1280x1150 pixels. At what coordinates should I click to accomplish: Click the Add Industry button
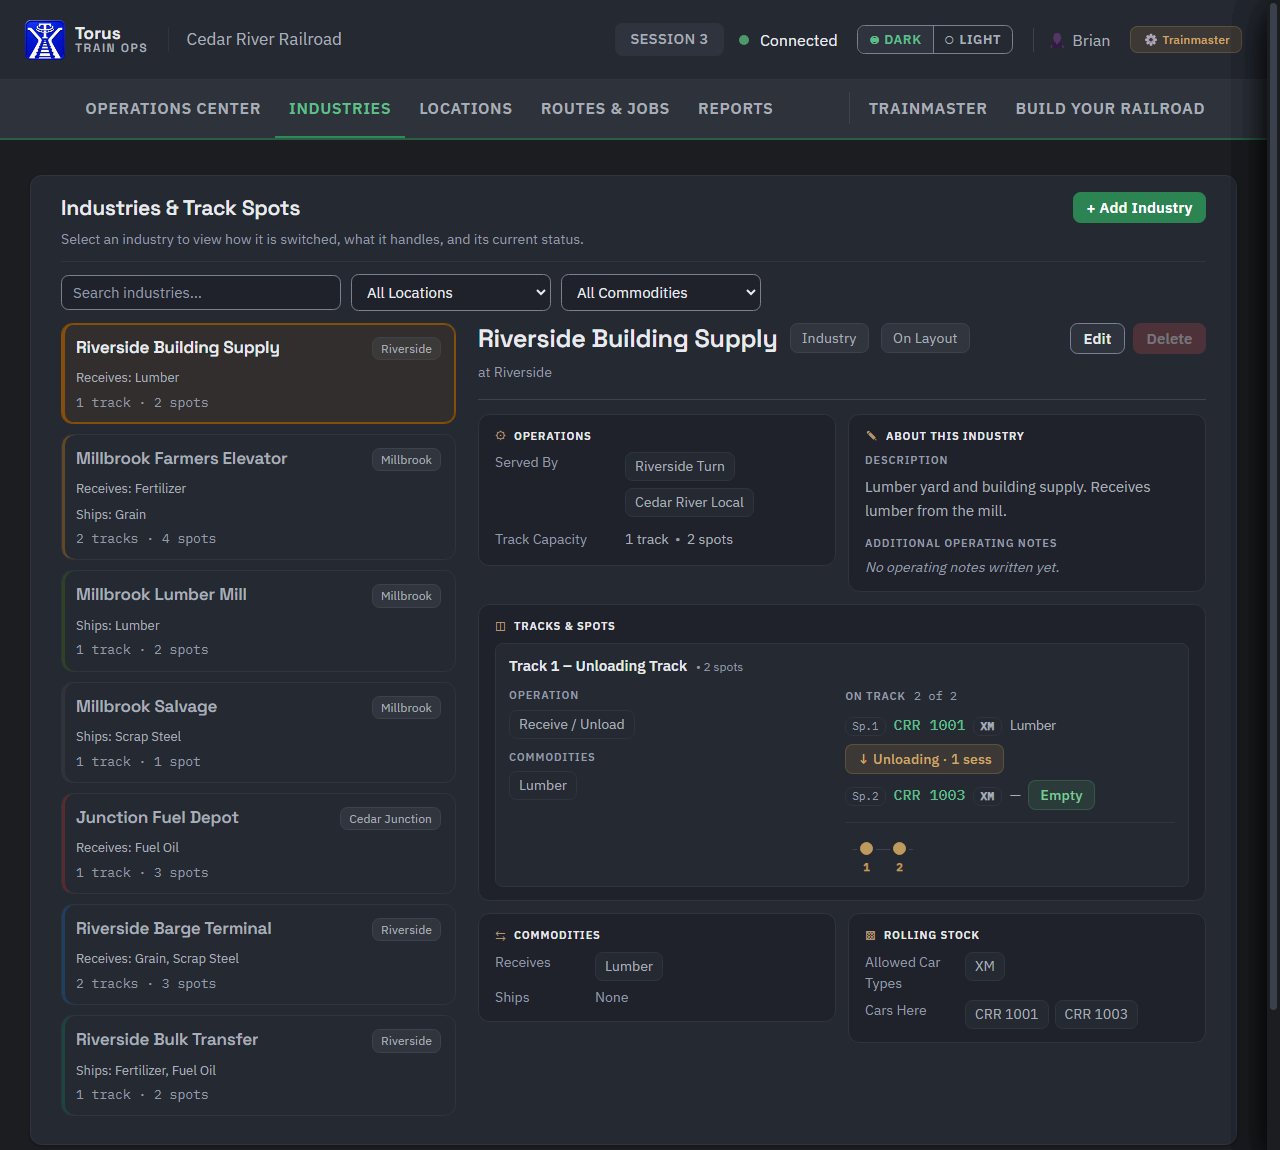pos(1139,208)
